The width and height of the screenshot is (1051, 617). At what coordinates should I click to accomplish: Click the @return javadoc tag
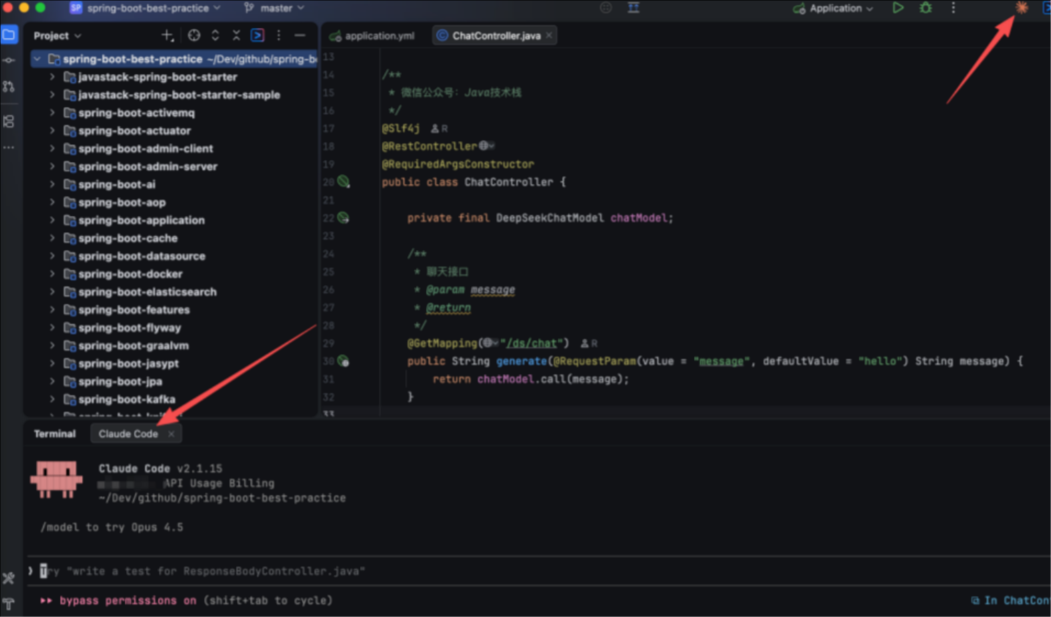coord(448,307)
